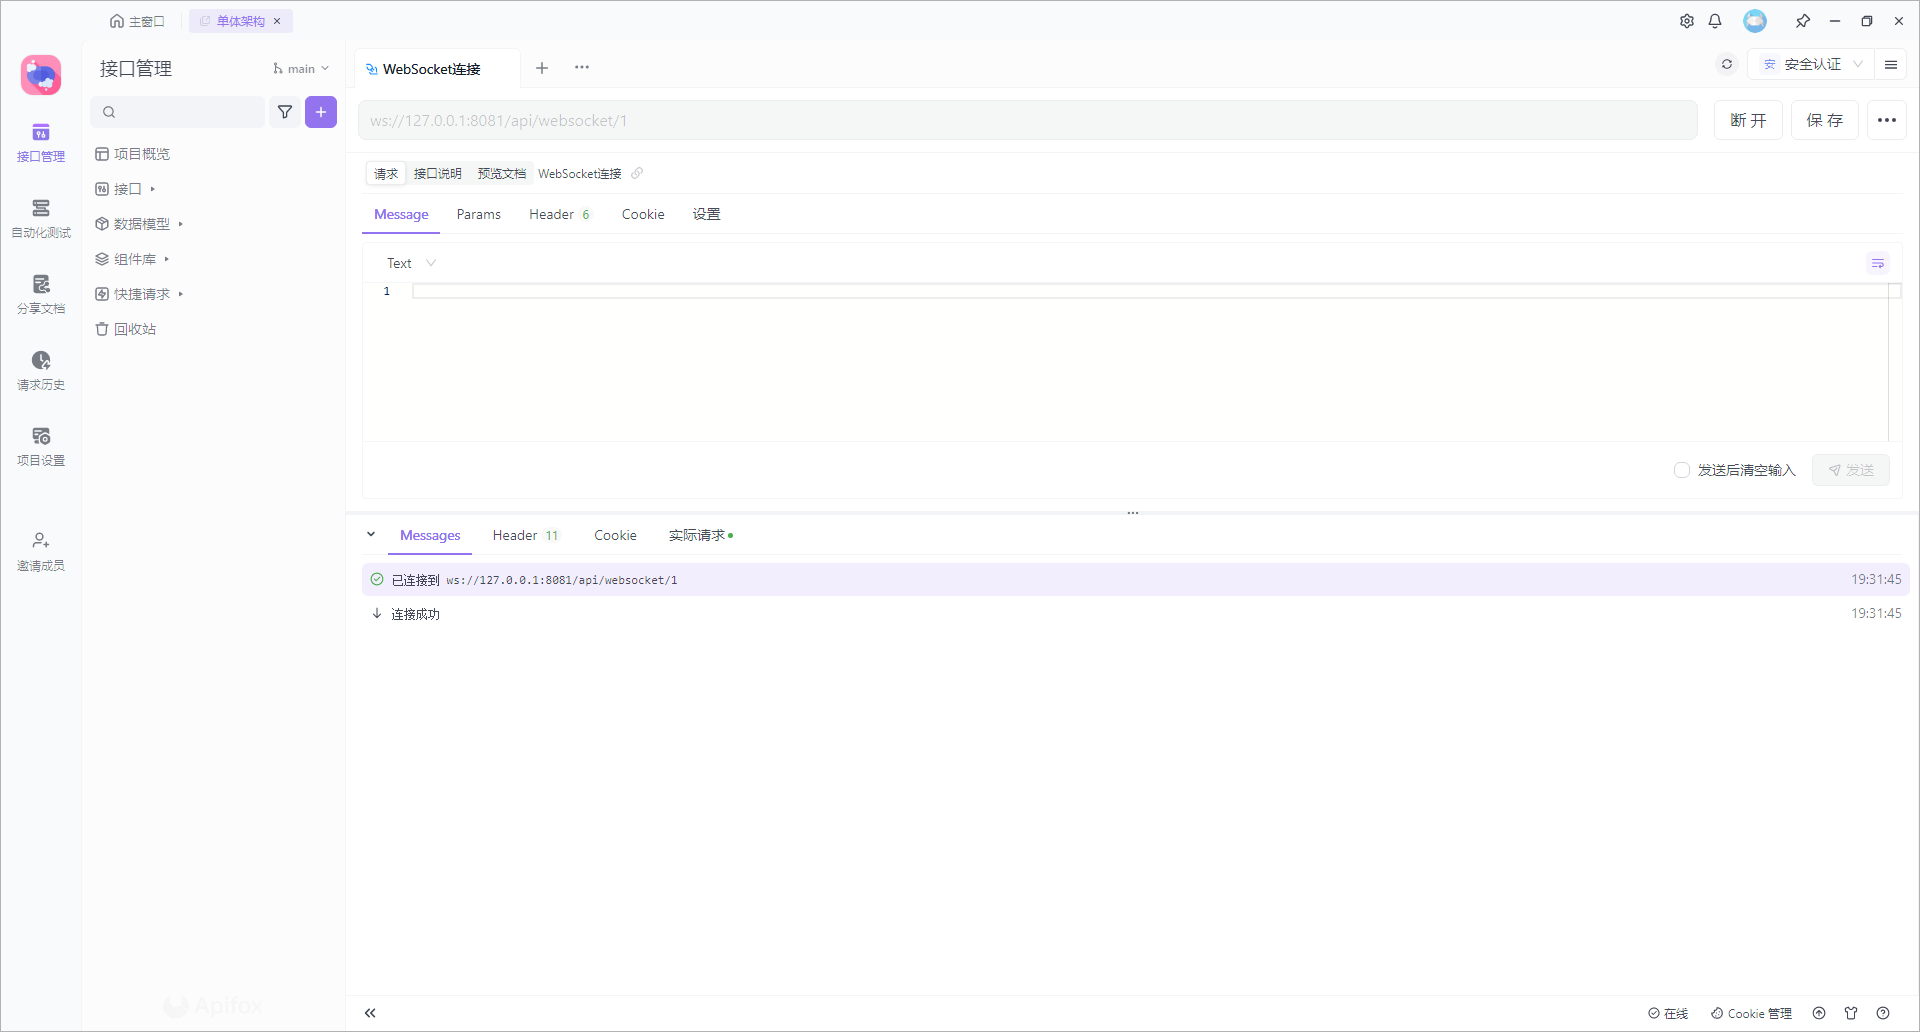This screenshot has height=1032, width=1920.
Task: Click the collapse sidebar double-arrow icon
Action: point(370,1013)
